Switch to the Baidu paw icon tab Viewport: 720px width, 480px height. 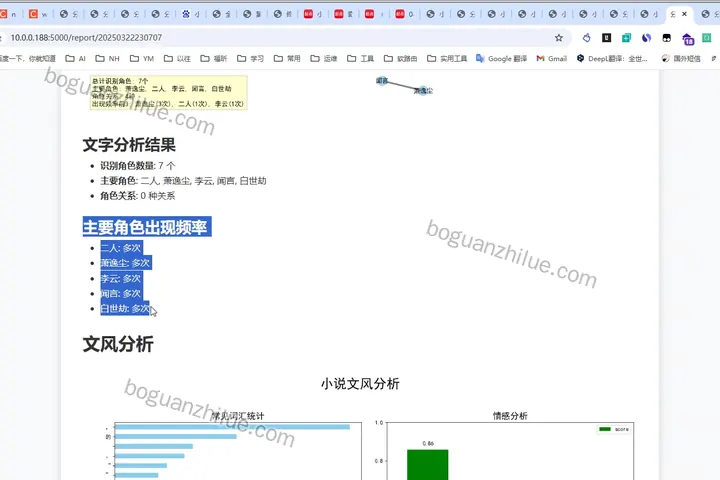tap(191, 14)
